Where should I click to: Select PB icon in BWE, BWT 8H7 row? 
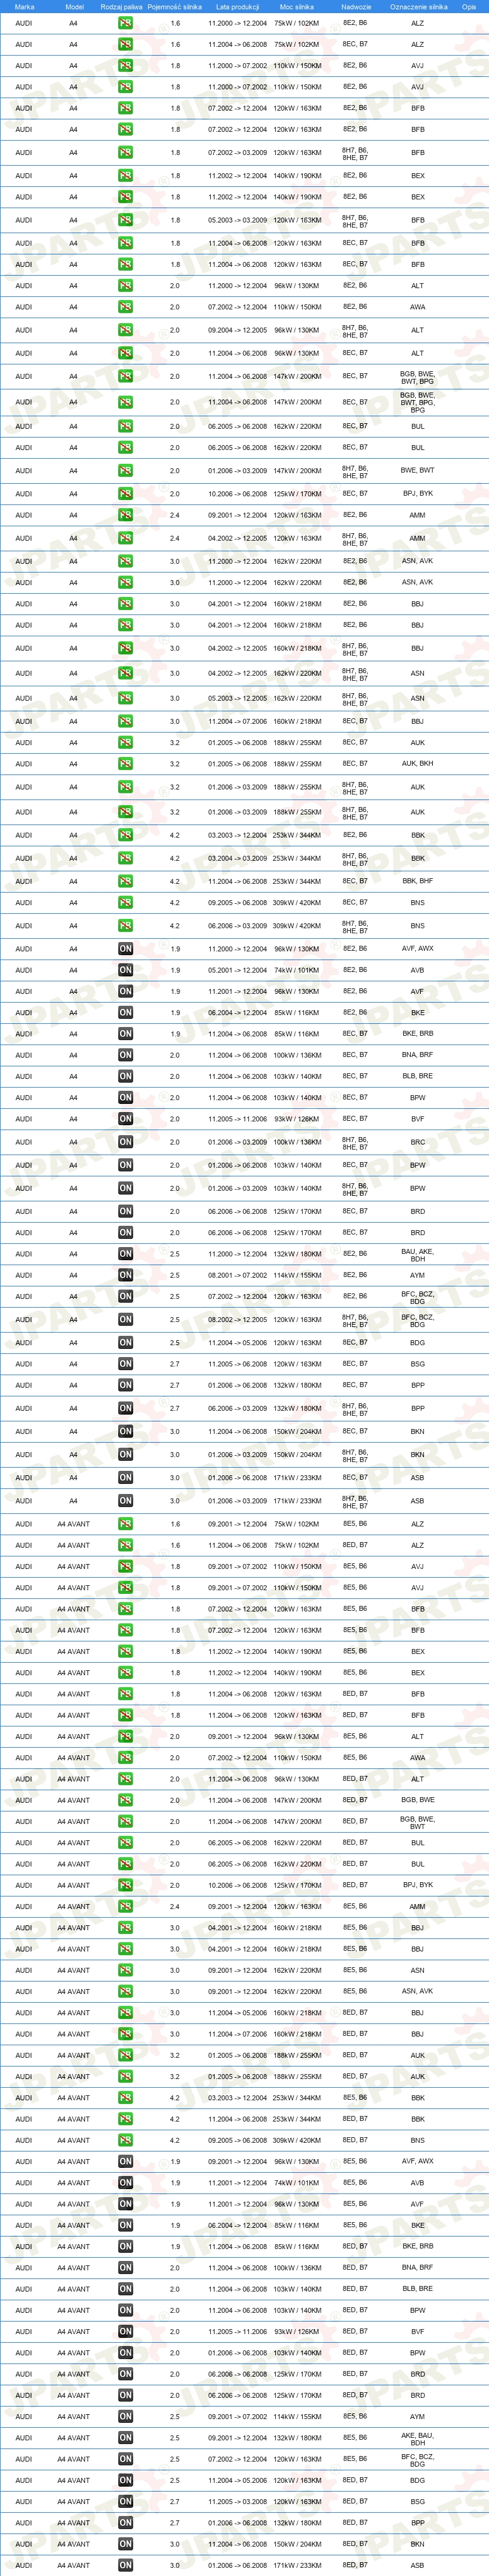125,470
